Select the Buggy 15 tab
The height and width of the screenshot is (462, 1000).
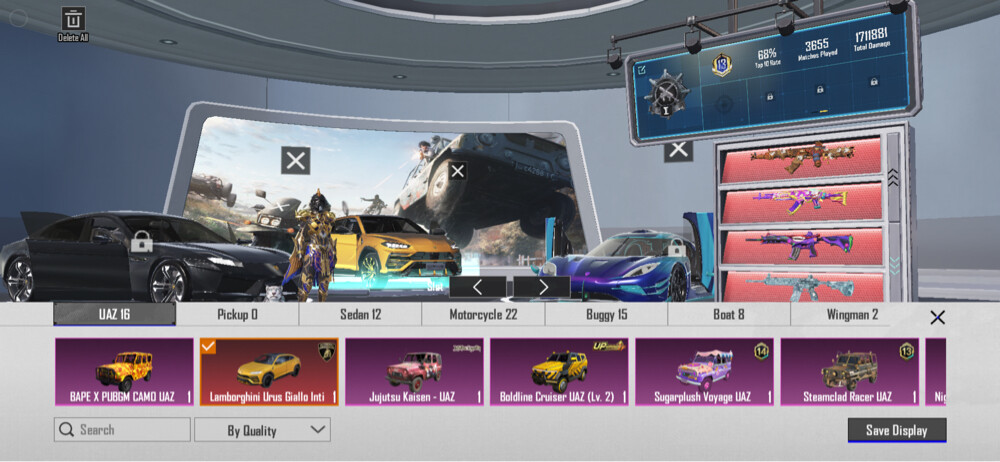click(607, 314)
